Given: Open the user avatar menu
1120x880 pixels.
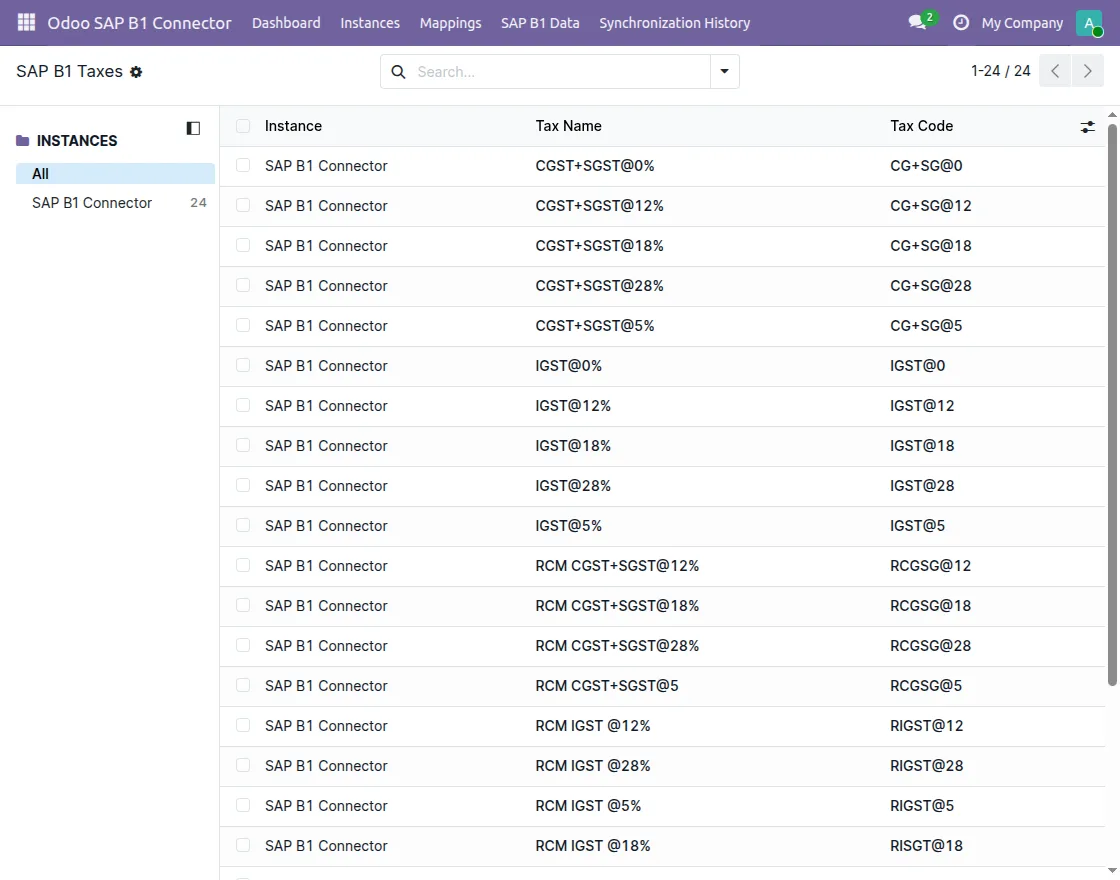Looking at the screenshot, I should coord(1089,23).
